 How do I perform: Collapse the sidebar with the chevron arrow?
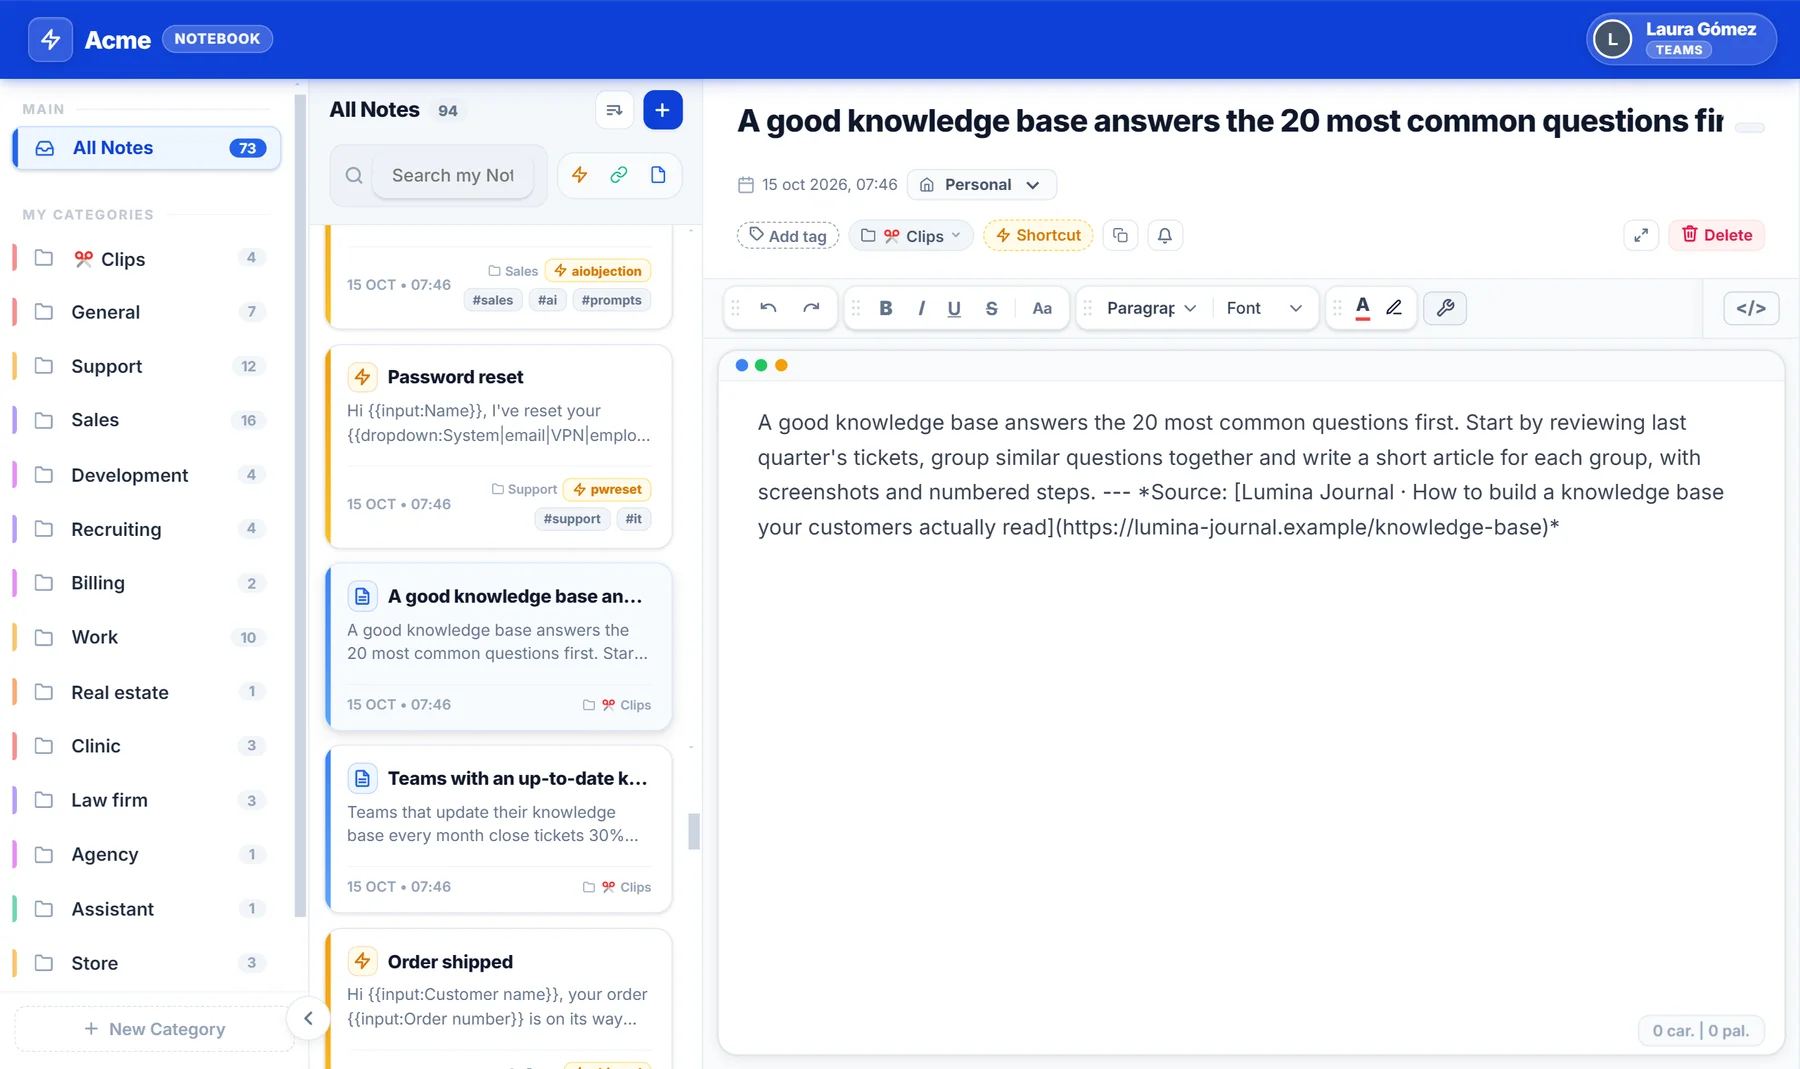click(308, 1018)
